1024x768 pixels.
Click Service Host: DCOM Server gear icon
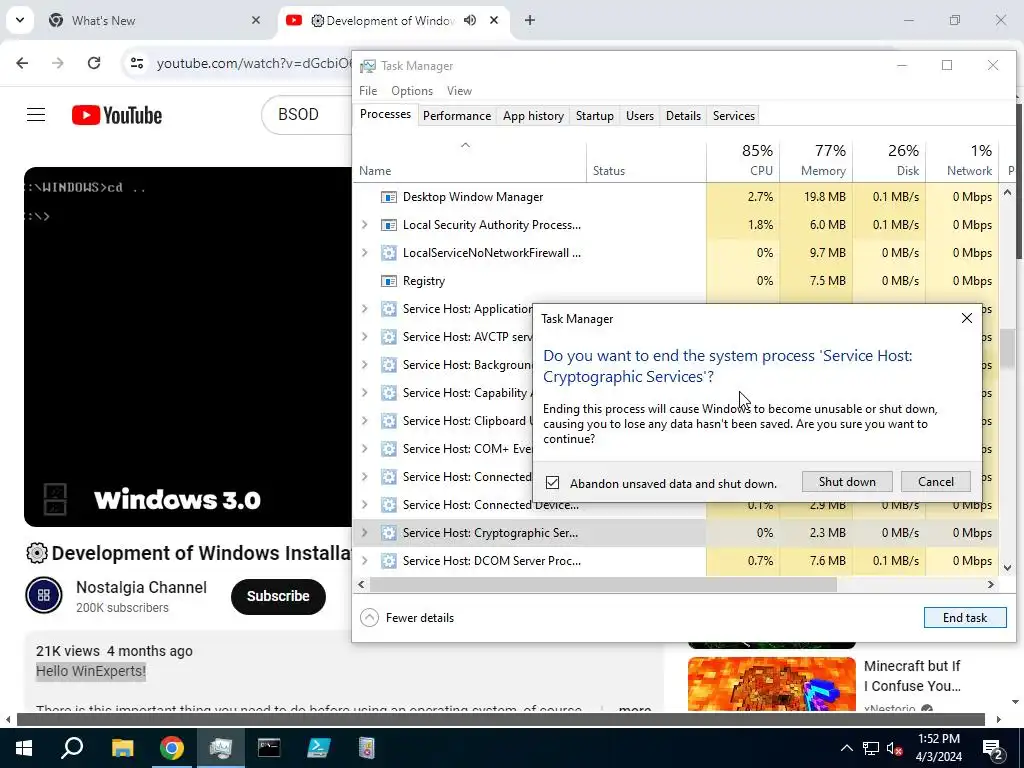389,561
